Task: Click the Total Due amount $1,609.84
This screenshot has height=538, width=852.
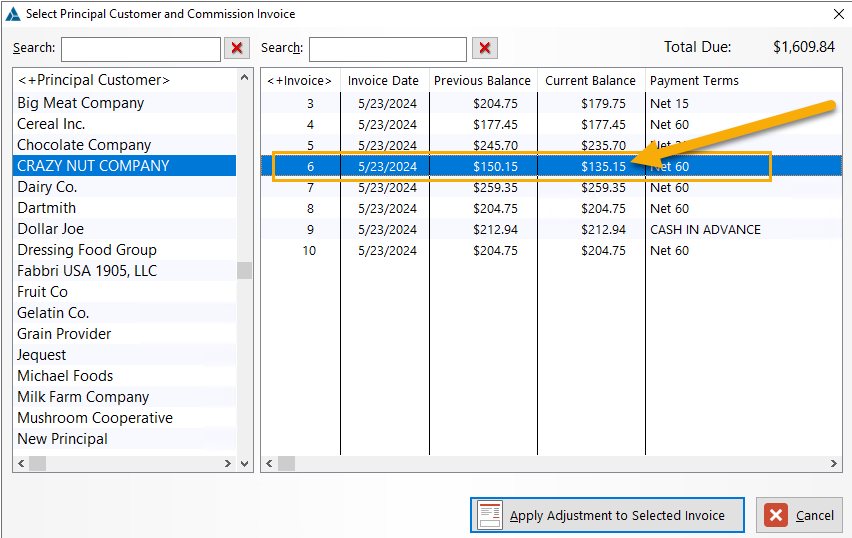Action: [x=804, y=47]
